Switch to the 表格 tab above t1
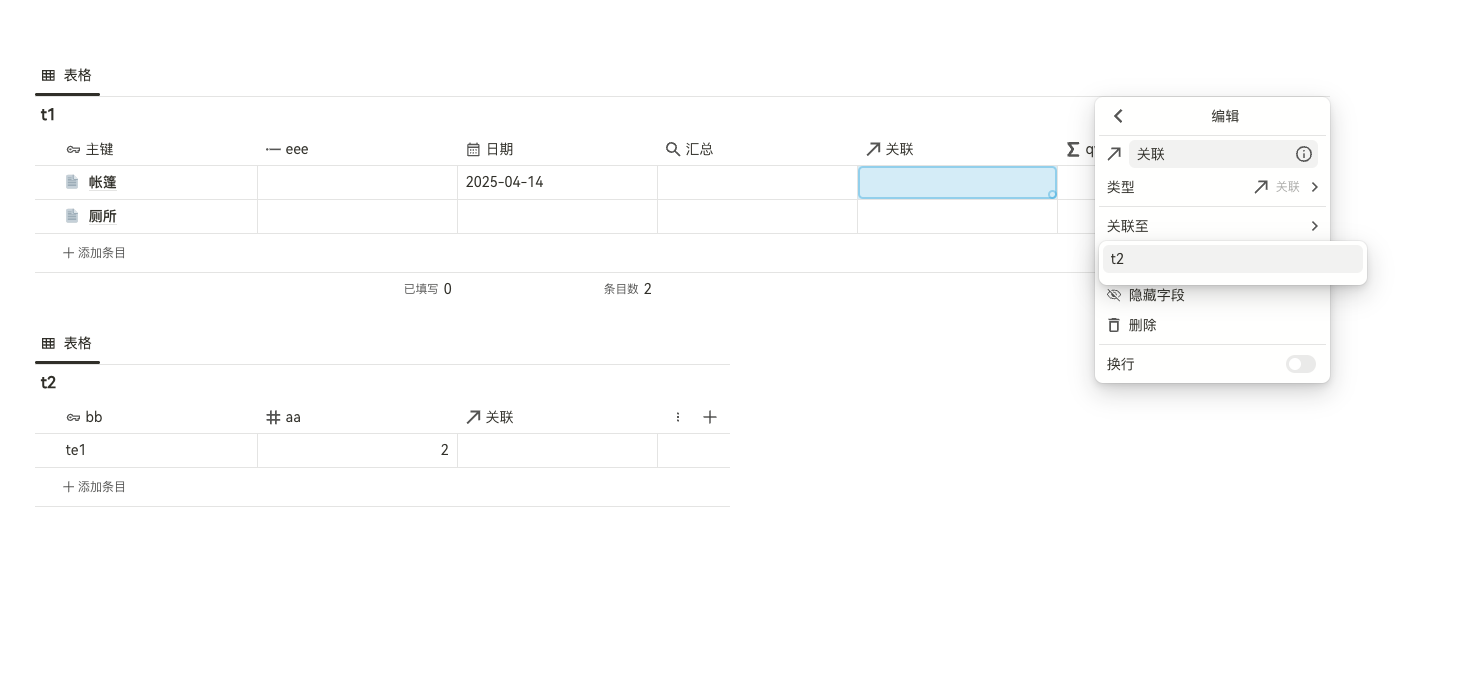This screenshot has height=679, width=1480. [x=67, y=75]
